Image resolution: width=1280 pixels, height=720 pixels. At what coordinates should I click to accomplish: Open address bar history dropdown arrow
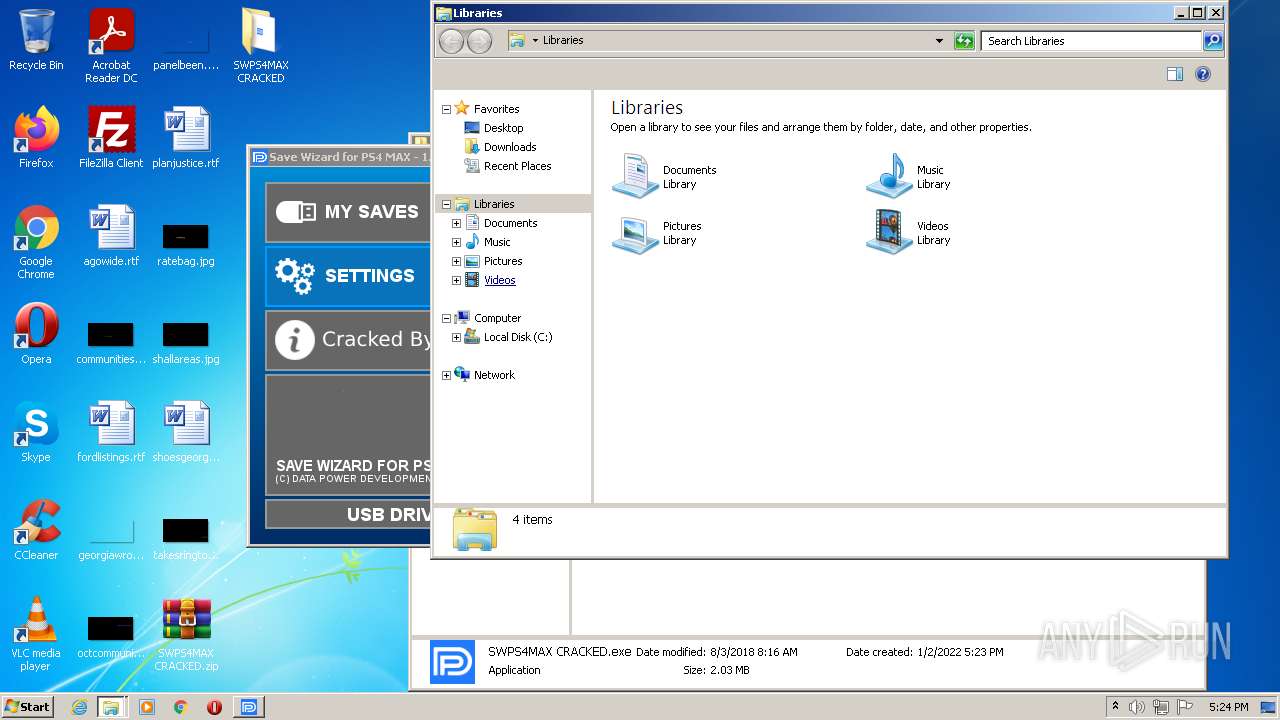pyautogui.click(x=939, y=41)
